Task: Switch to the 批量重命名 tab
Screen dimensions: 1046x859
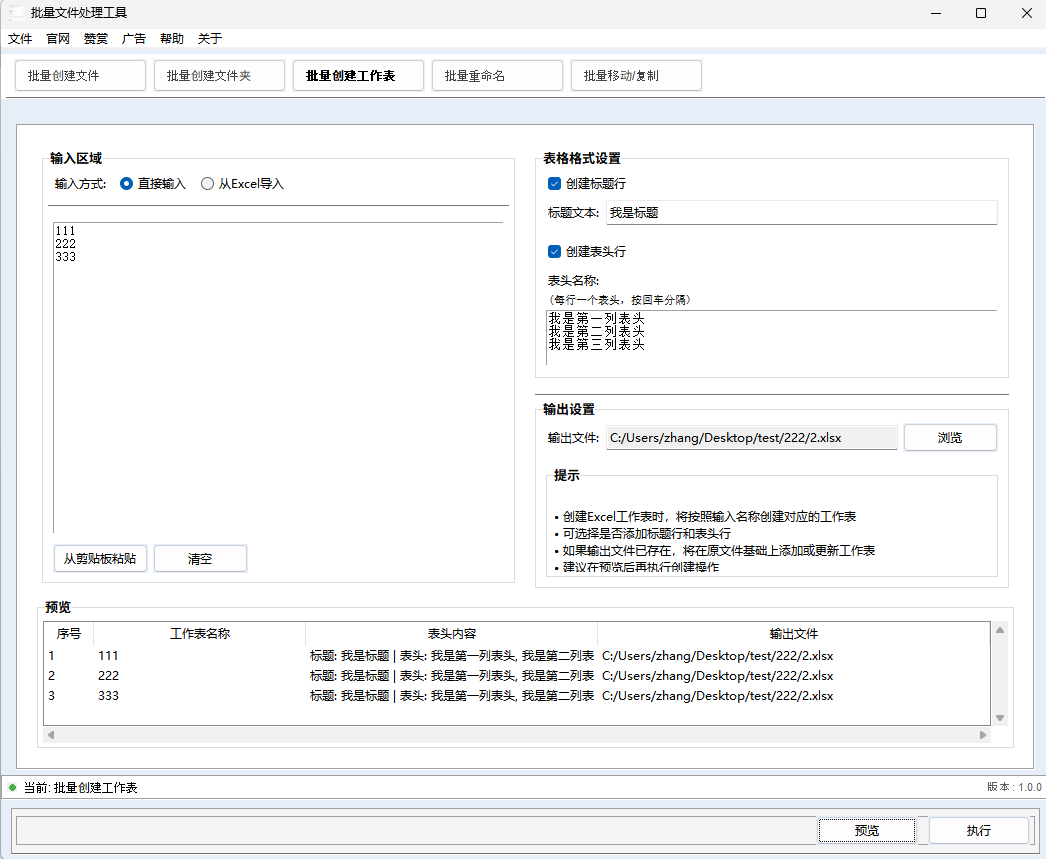Action: click(x=497, y=75)
